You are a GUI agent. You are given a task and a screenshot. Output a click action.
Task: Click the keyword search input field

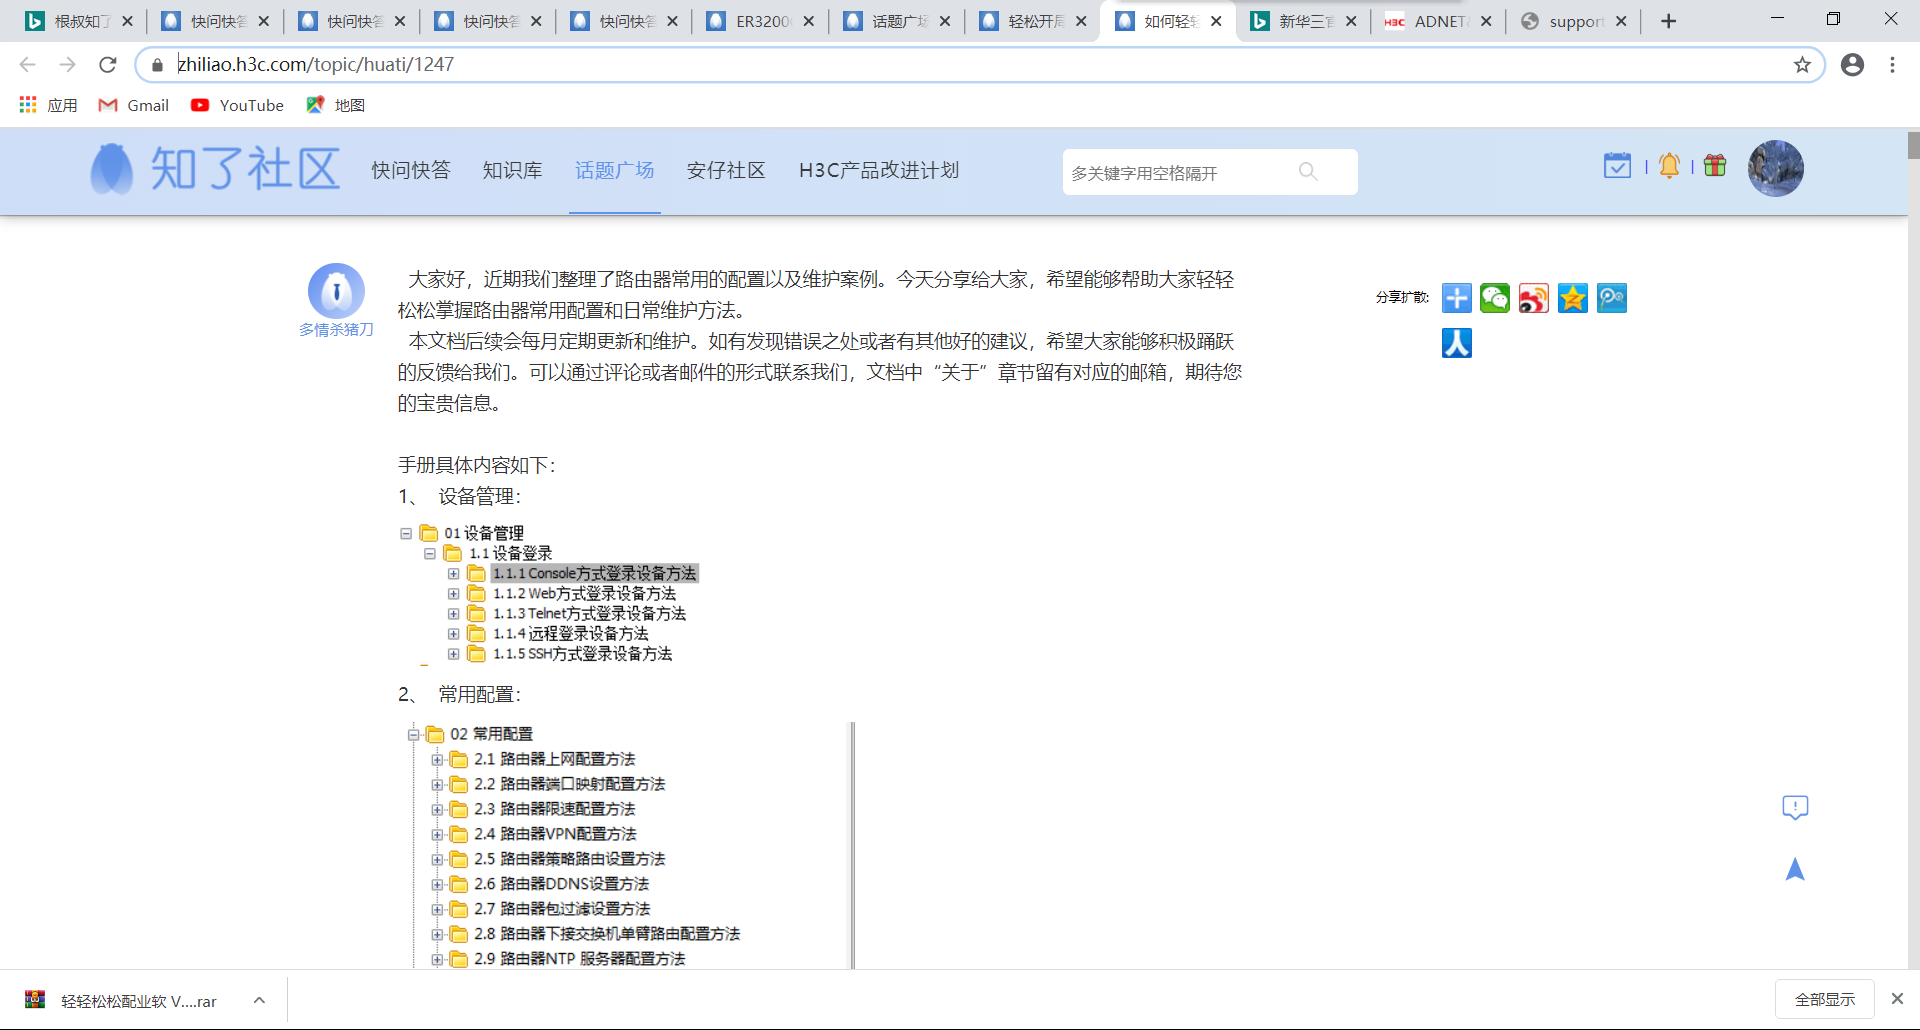point(1180,173)
